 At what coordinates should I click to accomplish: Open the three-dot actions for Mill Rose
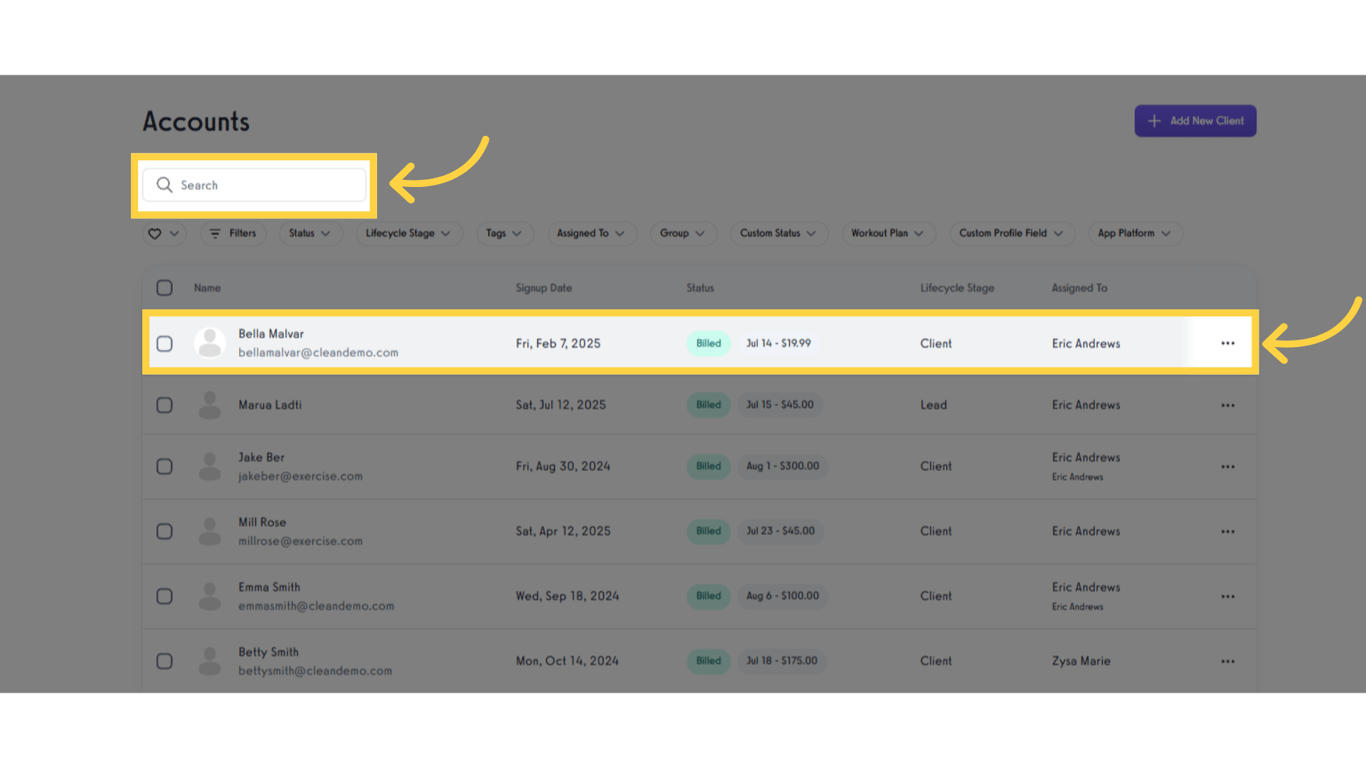pyautogui.click(x=1227, y=531)
